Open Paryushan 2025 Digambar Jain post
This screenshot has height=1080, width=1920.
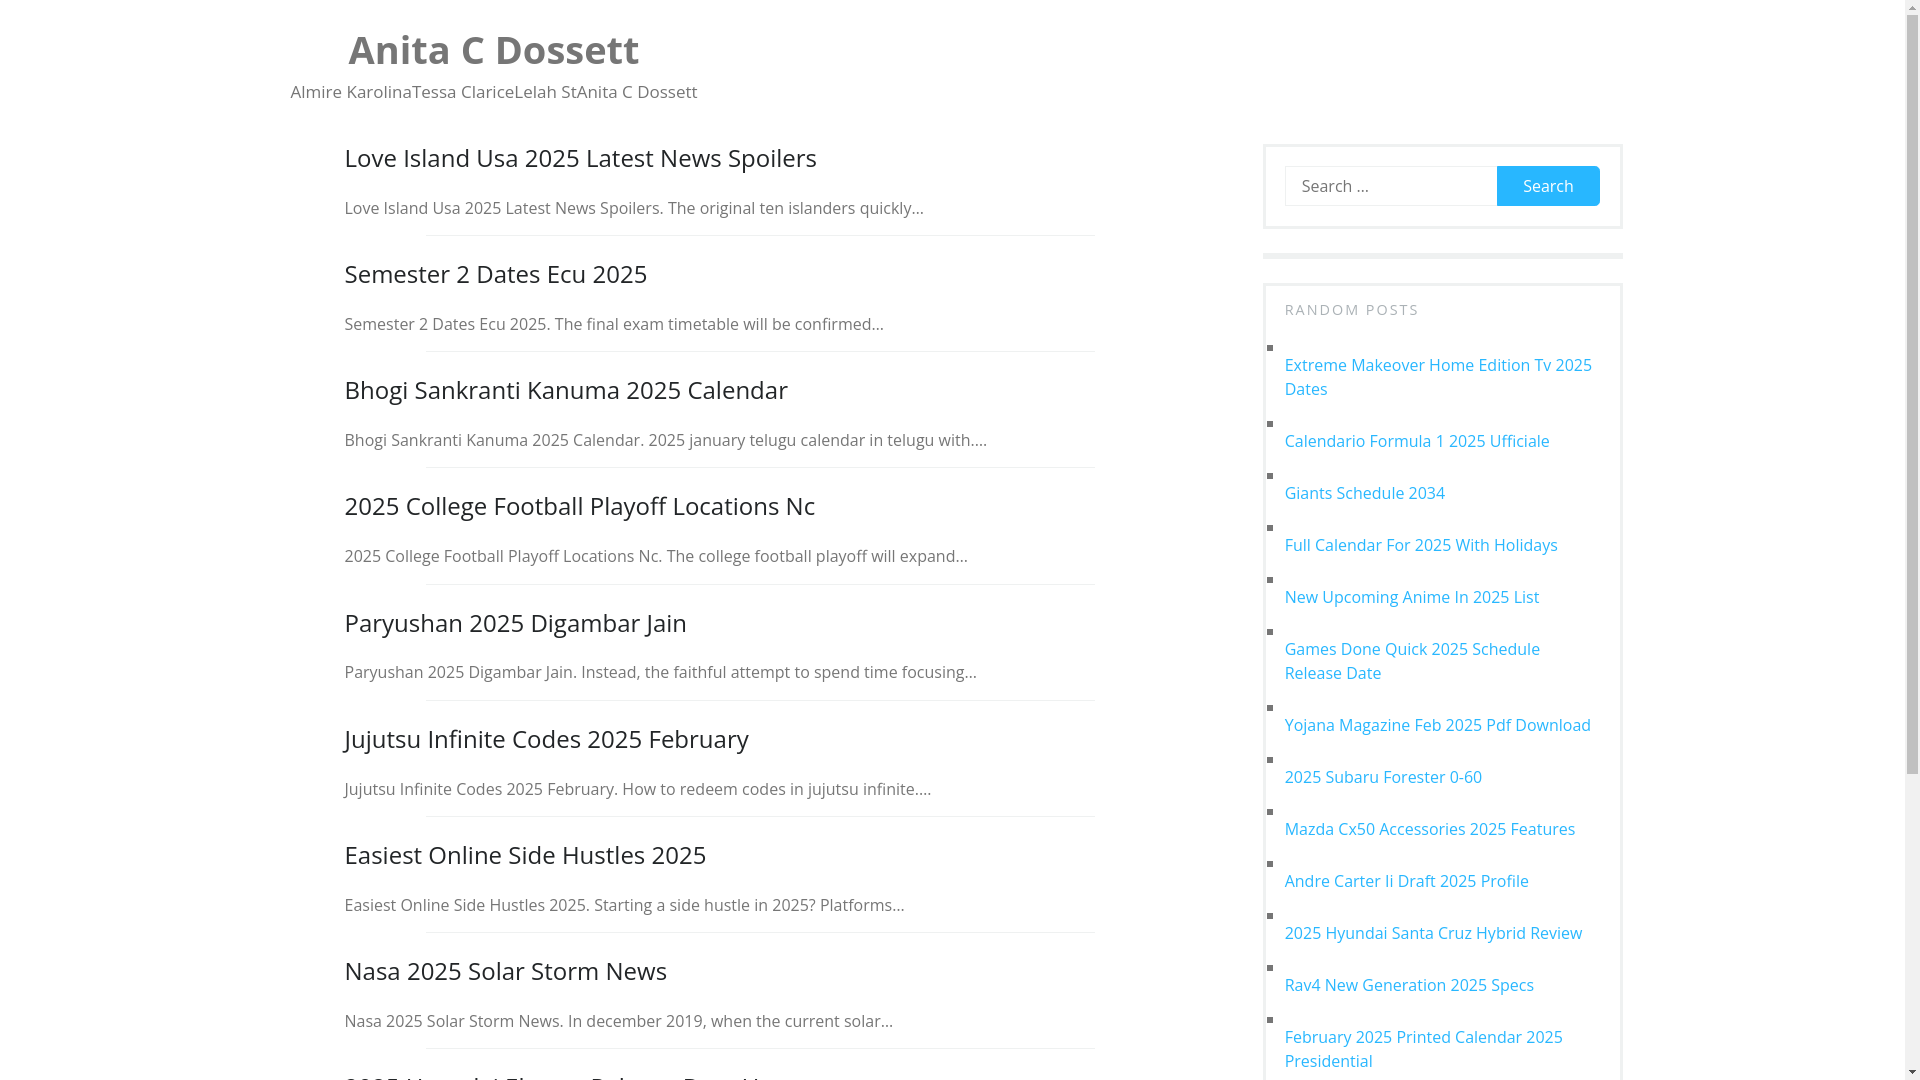[x=515, y=623]
